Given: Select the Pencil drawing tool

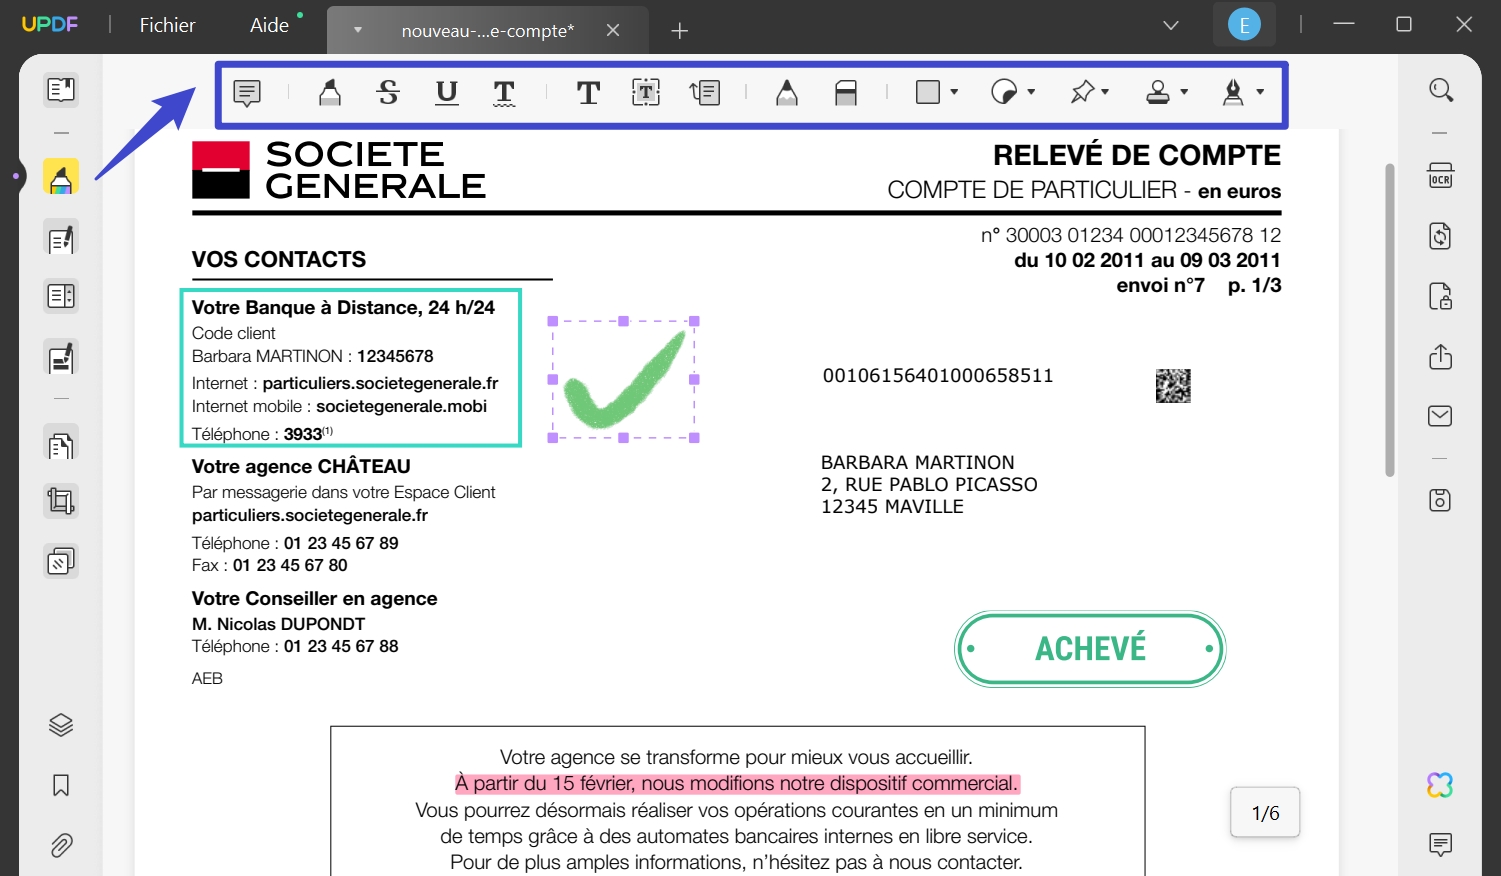Looking at the screenshot, I should (x=786, y=92).
